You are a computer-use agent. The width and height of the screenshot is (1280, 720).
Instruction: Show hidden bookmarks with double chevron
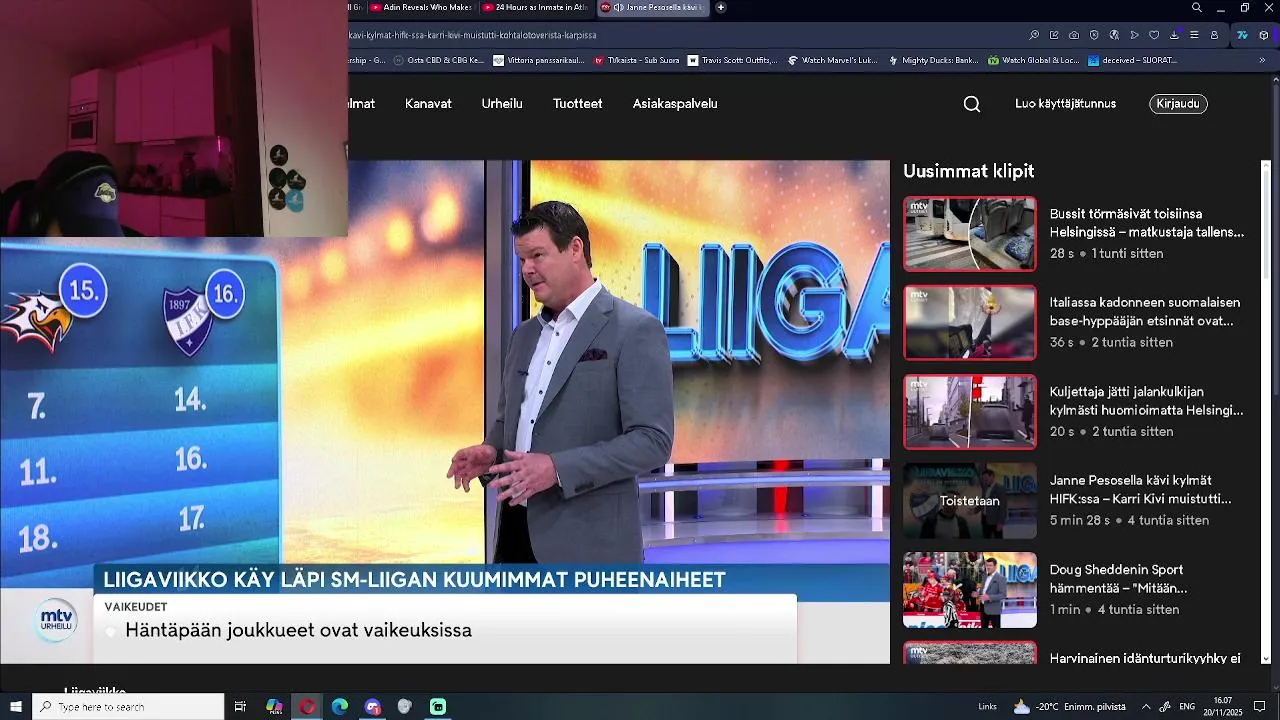point(1262,60)
